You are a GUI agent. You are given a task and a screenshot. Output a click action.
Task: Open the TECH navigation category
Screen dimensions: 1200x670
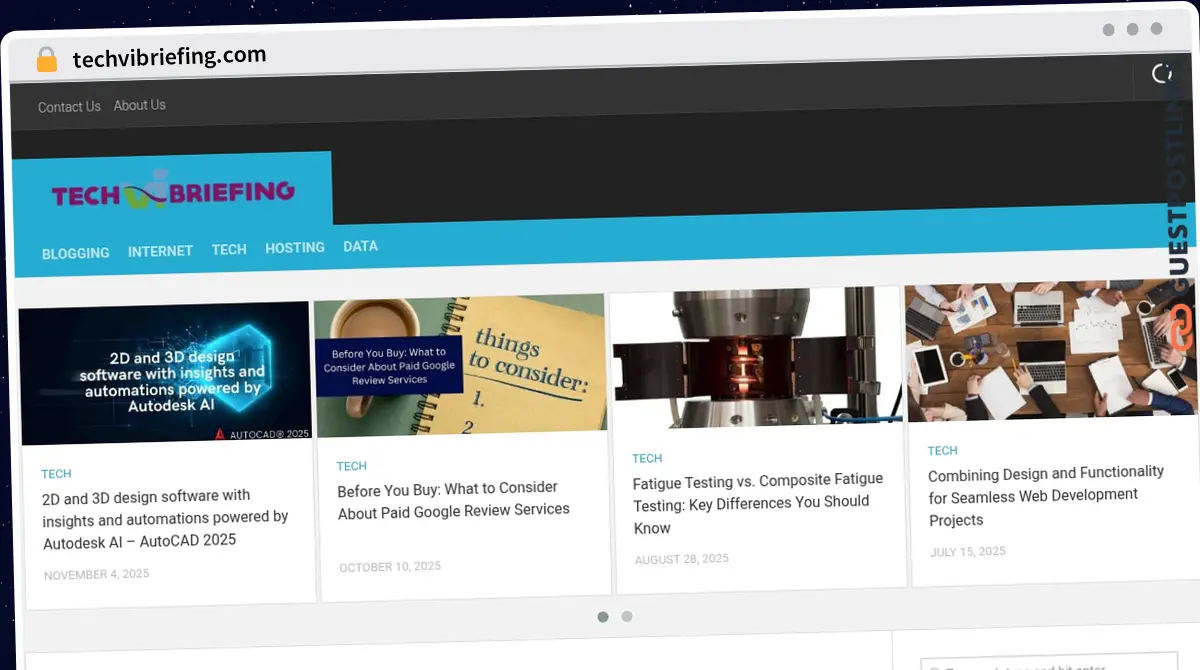tap(229, 249)
